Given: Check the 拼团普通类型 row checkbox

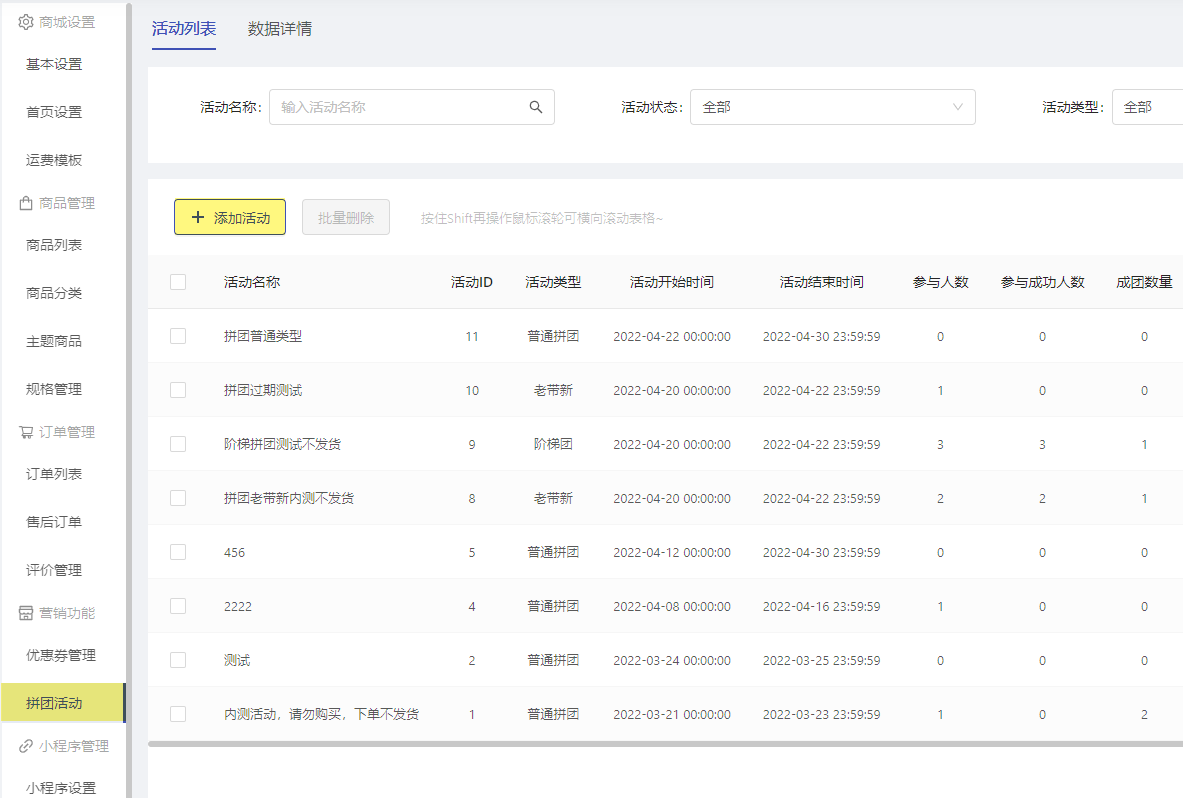Looking at the screenshot, I should pyautogui.click(x=178, y=336).
